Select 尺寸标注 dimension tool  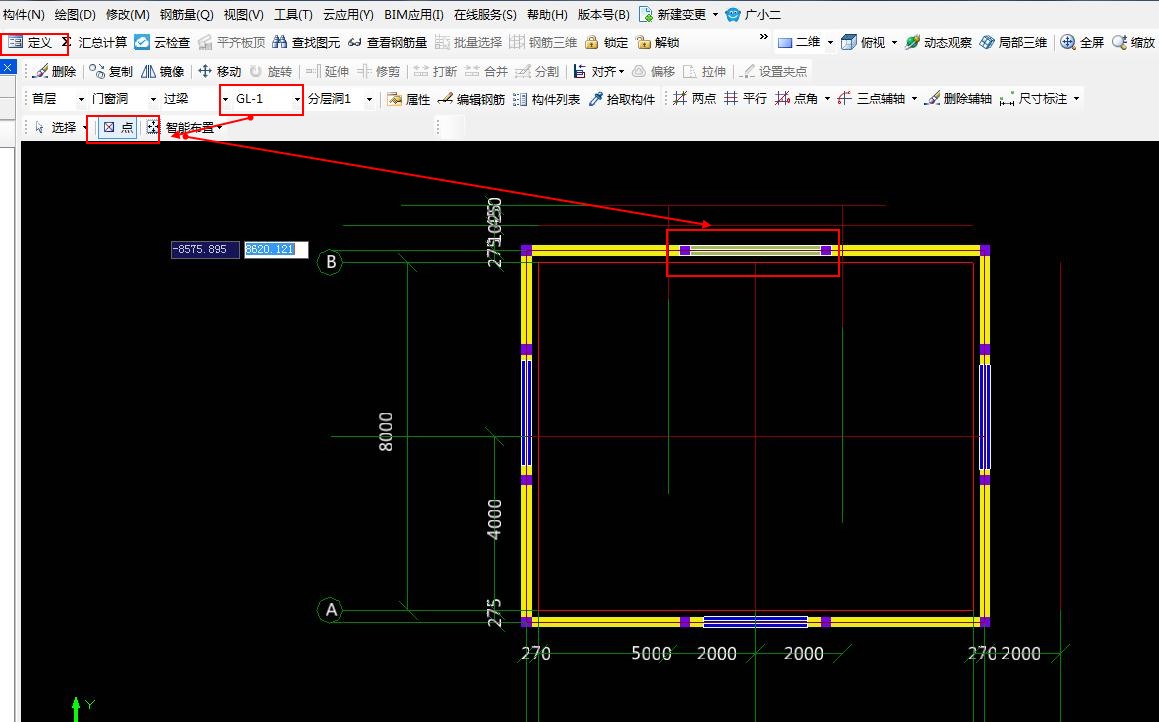(x=1033, y=99)
